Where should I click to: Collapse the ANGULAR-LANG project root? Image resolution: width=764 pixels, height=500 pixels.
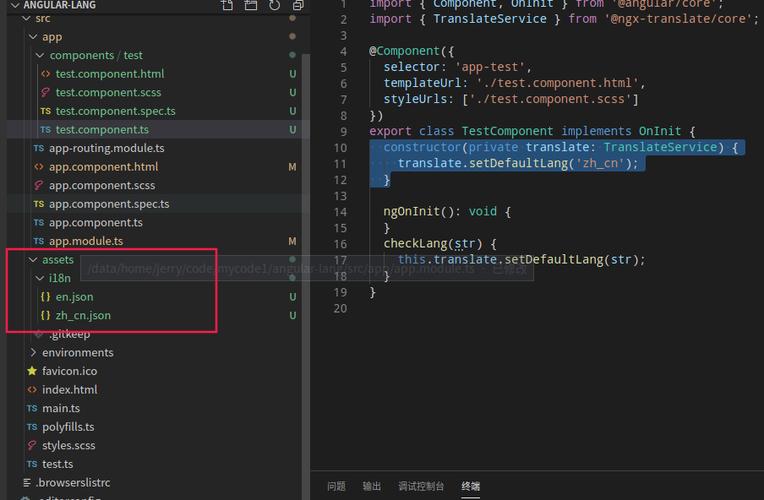(15, 5)
